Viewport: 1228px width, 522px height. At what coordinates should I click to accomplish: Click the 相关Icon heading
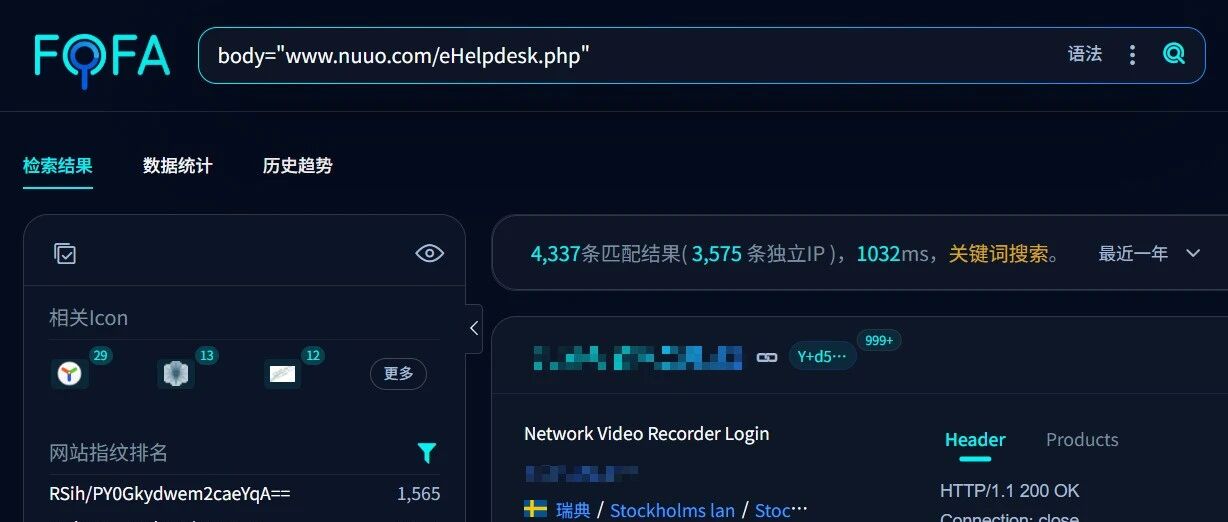coord(89,319)
